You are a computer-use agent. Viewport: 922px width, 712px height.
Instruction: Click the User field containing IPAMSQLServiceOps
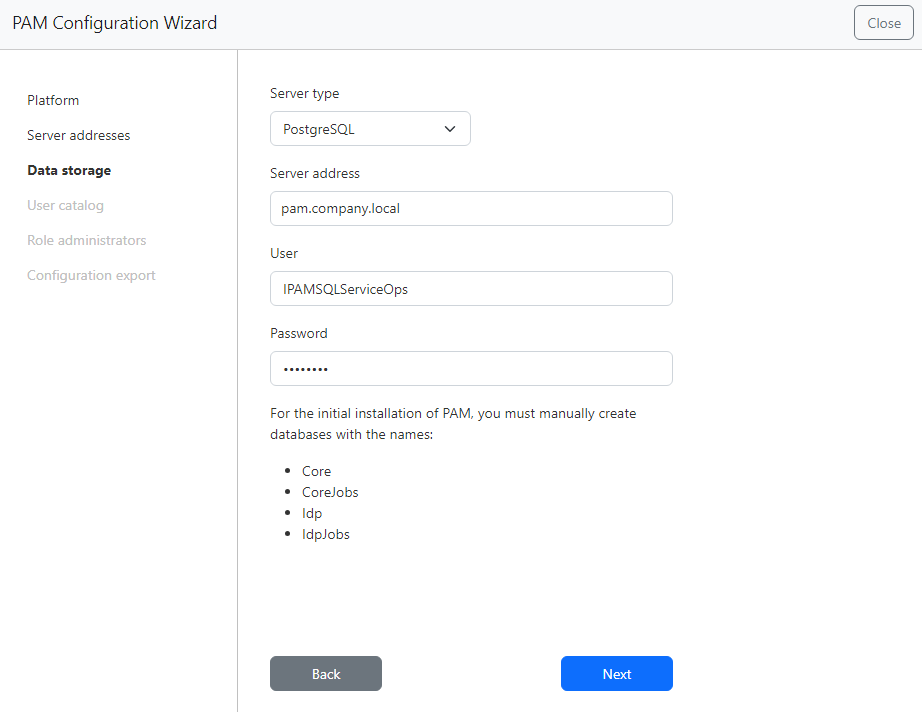tap(471, 289)
